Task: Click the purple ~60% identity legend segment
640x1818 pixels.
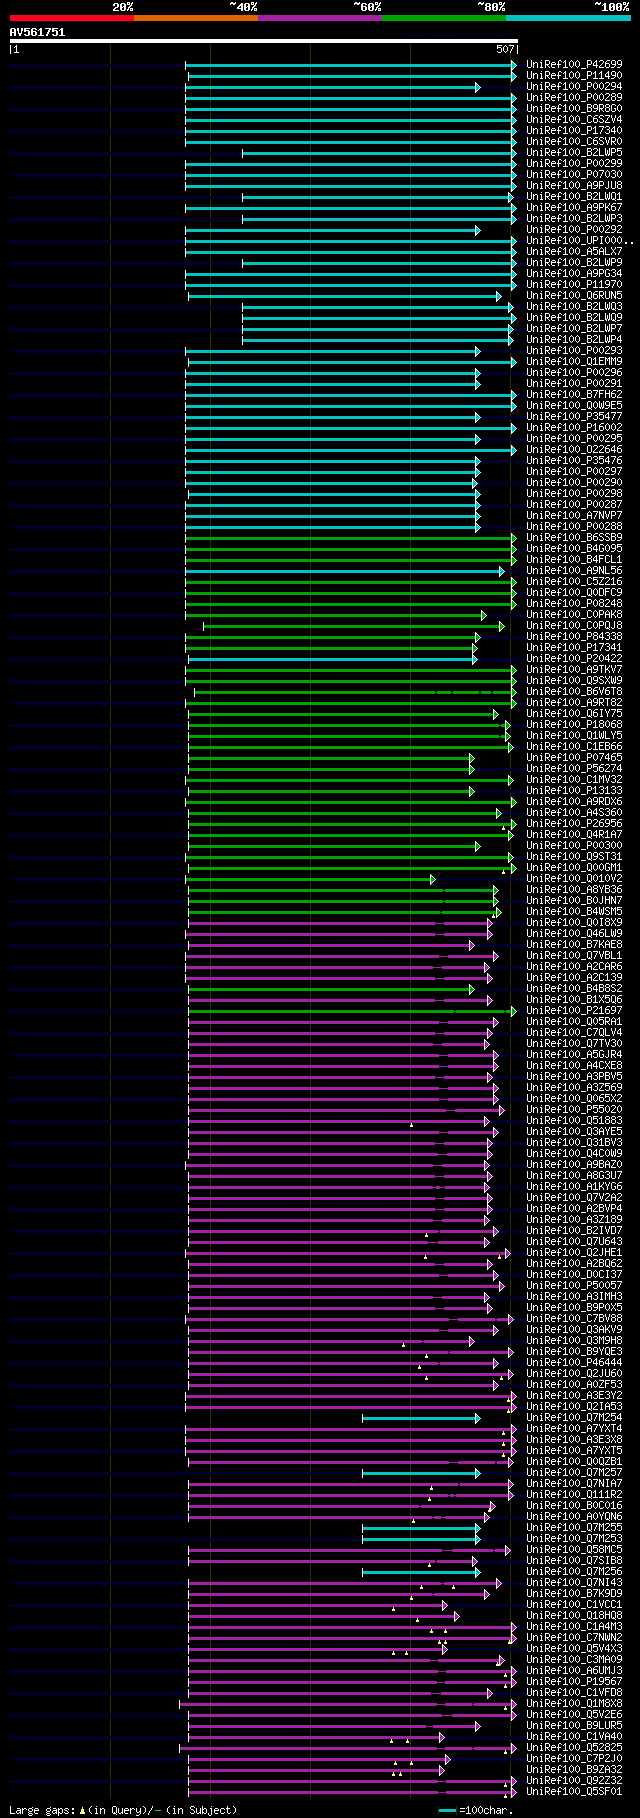Action: point(319,18)
